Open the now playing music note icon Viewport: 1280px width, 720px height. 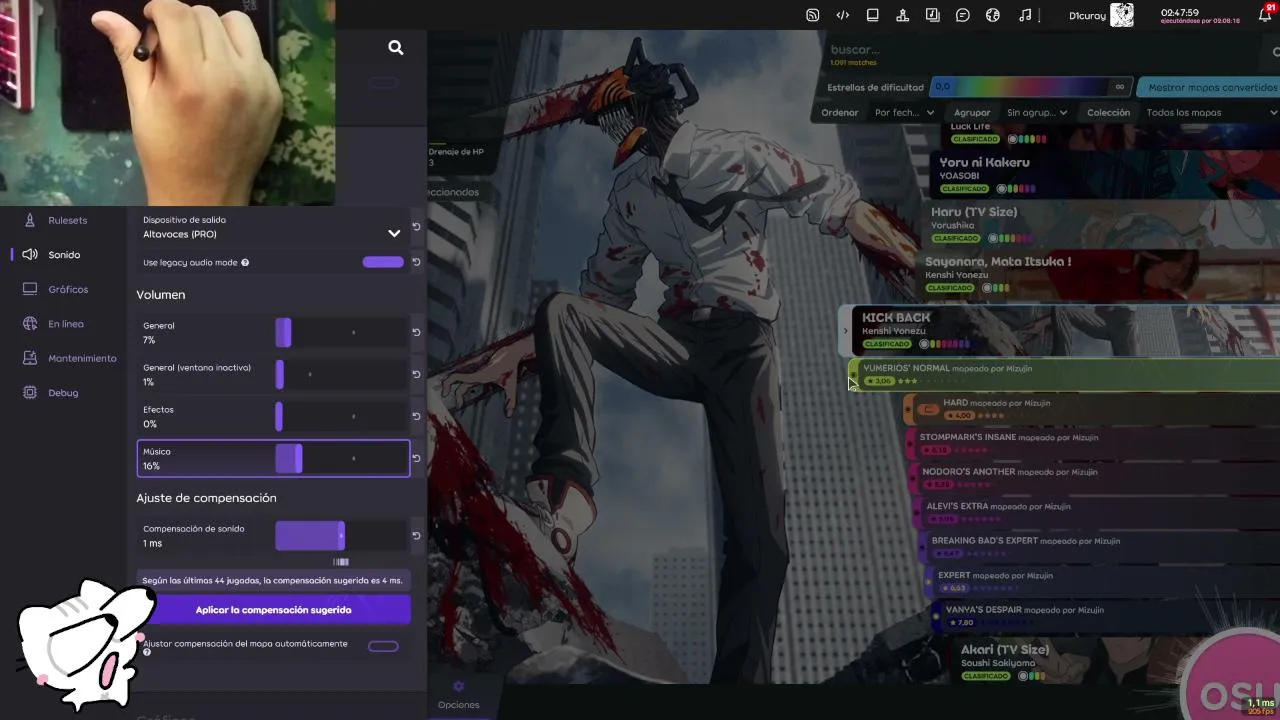coord(1025,15)
